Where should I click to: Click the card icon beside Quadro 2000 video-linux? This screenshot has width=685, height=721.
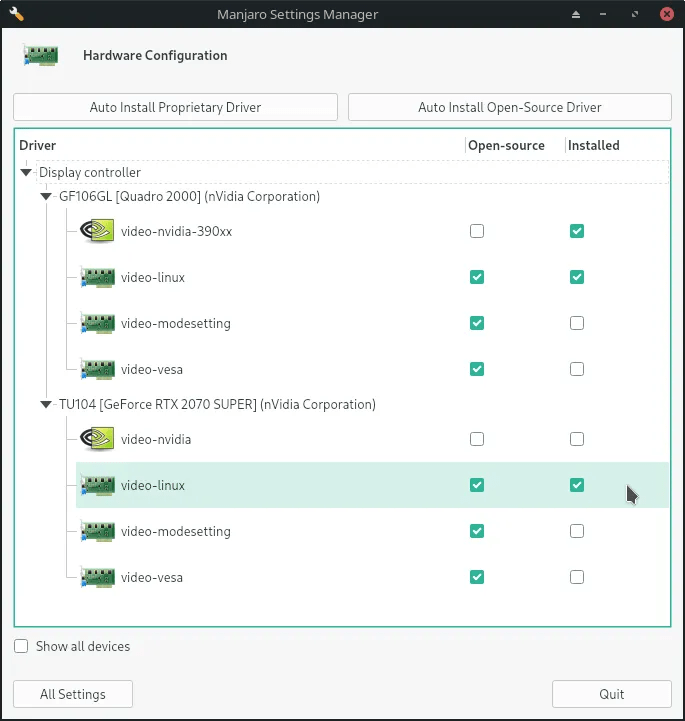97,277
